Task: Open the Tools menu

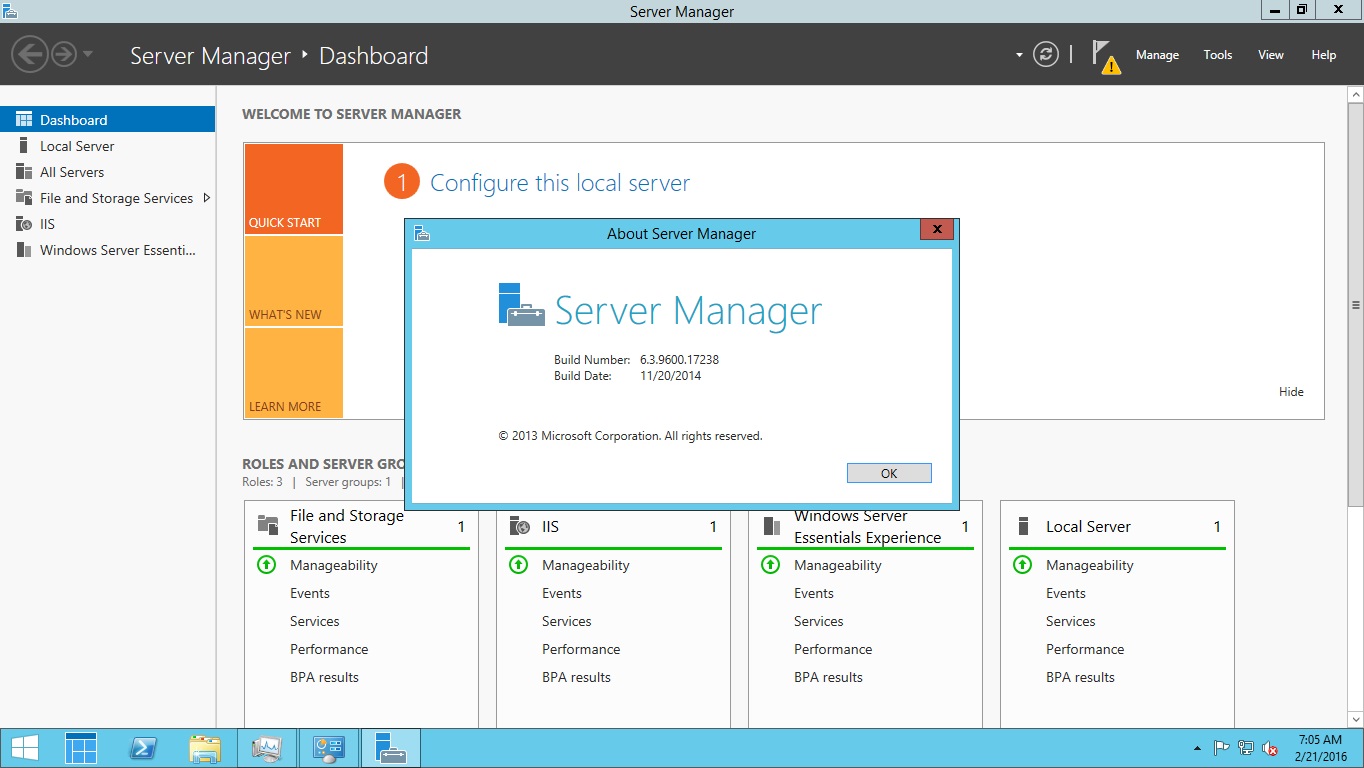Action: [x=1218, y=55]
